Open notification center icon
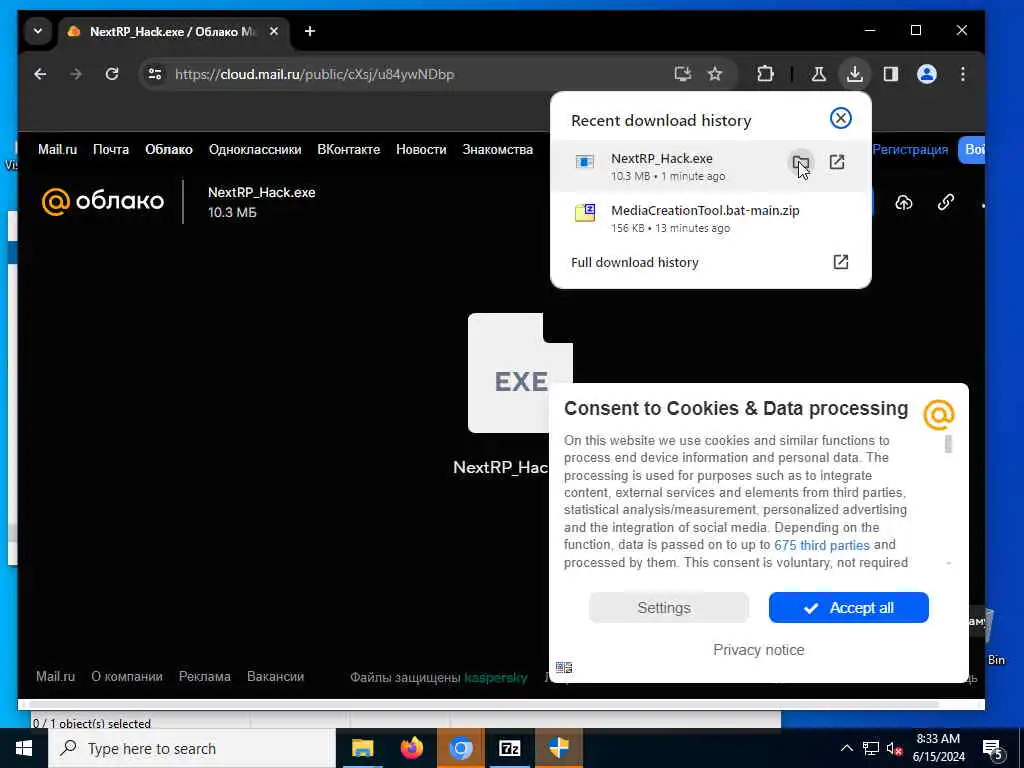This screenshot has height=768, width=1024. click(x=993, y=750)
